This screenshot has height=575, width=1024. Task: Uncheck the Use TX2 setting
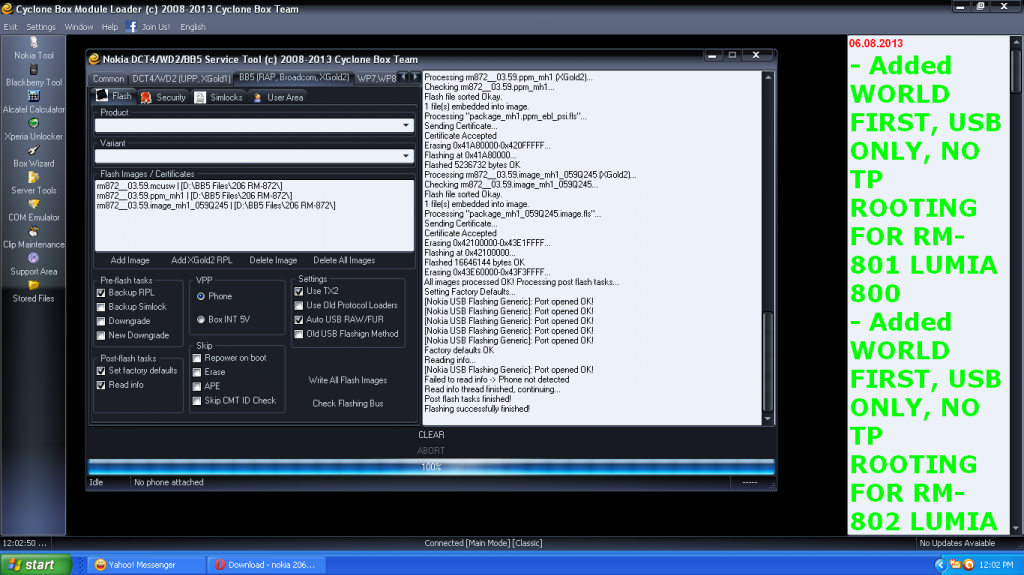tap(299, 291)
